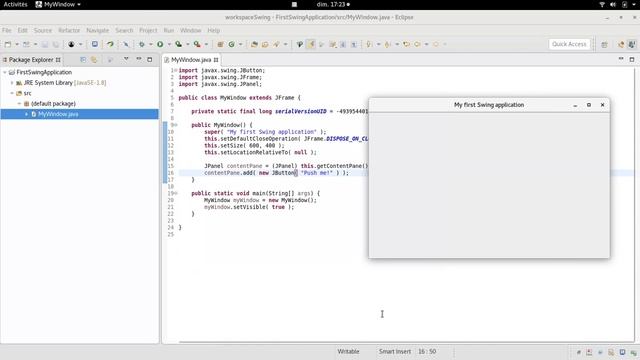Maximize the editor area
640x360 pixels.
(x=632, y=60)
